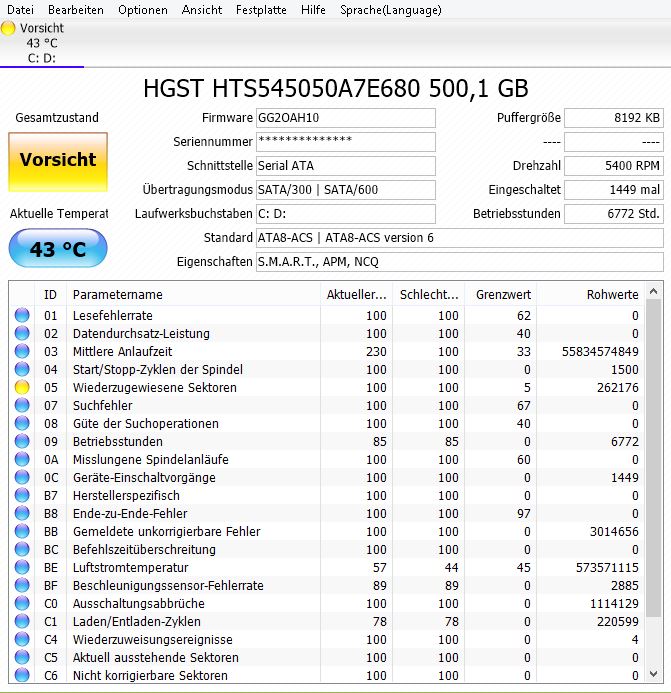Open the Bearbeiten menu
Image resolution: width=671 pixels, height=693 pixels.
pyautogui.click(x=76, y=10)
